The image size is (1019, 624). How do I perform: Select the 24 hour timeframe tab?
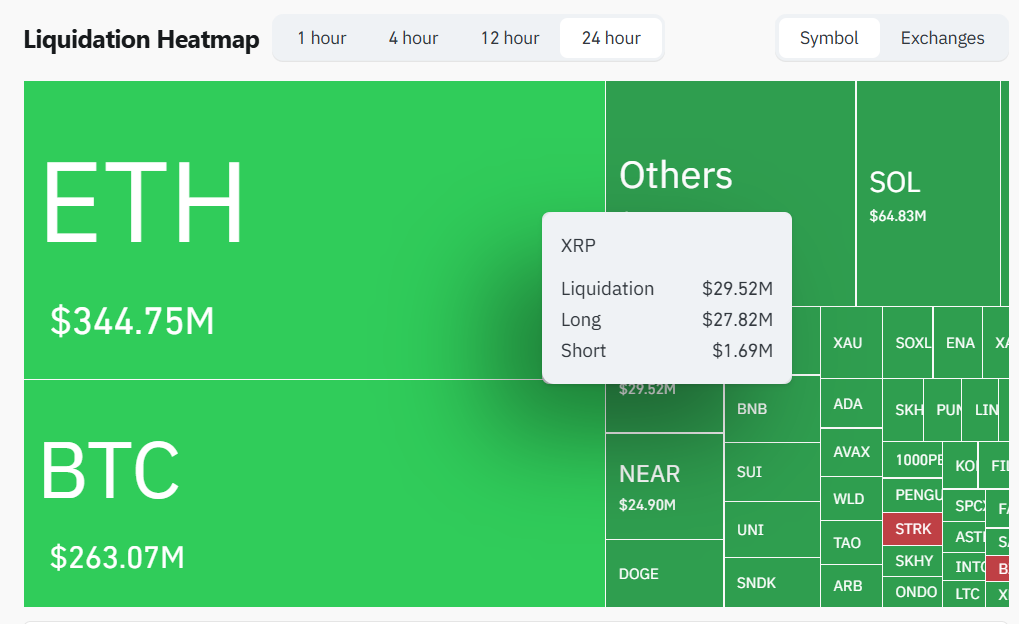click(x=611, y=38)
